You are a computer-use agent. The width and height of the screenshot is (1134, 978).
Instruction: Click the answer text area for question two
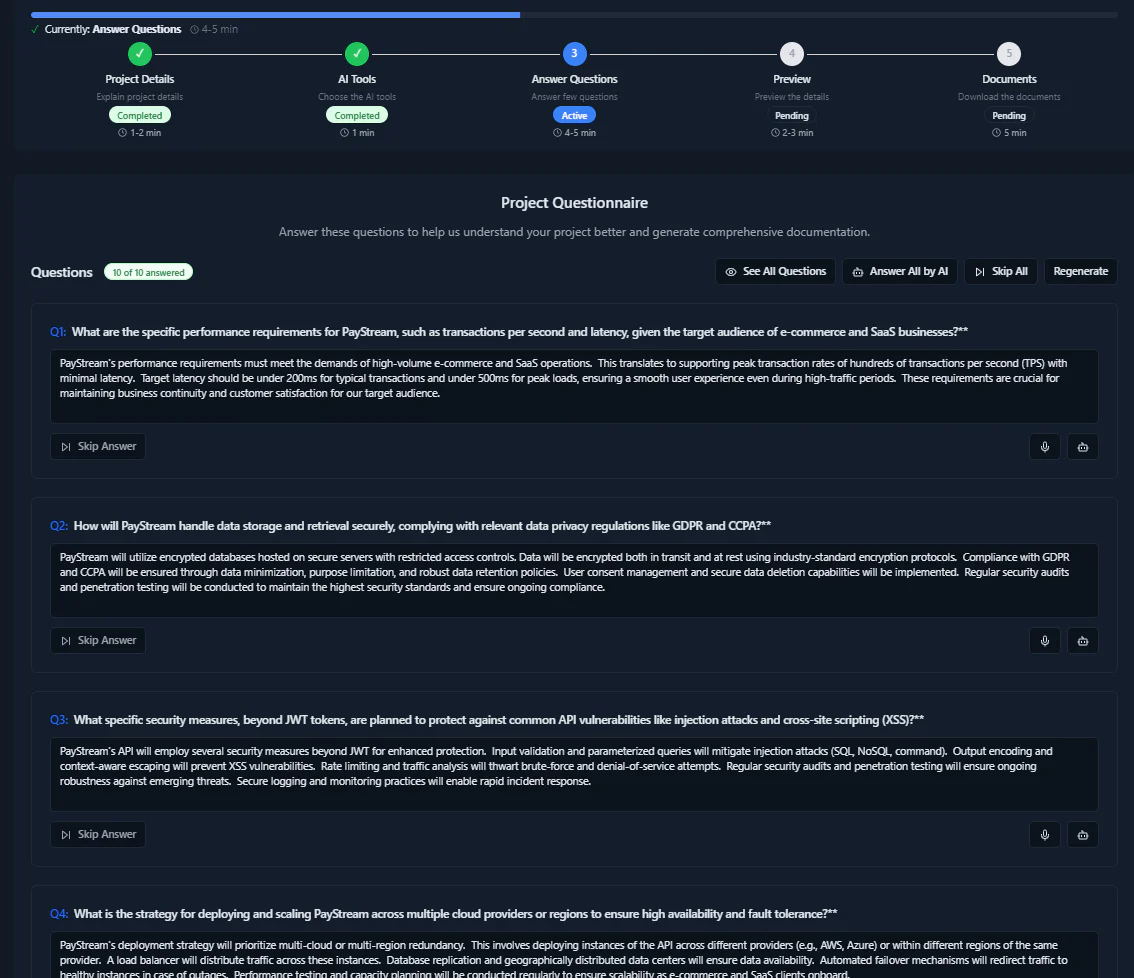574,580
